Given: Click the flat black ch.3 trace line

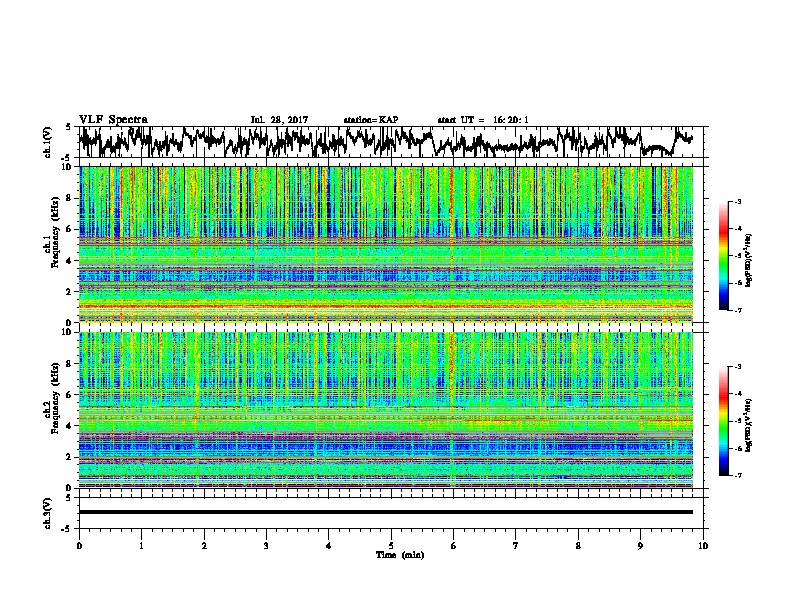Looking at the screenshot, I should [386, 512].
